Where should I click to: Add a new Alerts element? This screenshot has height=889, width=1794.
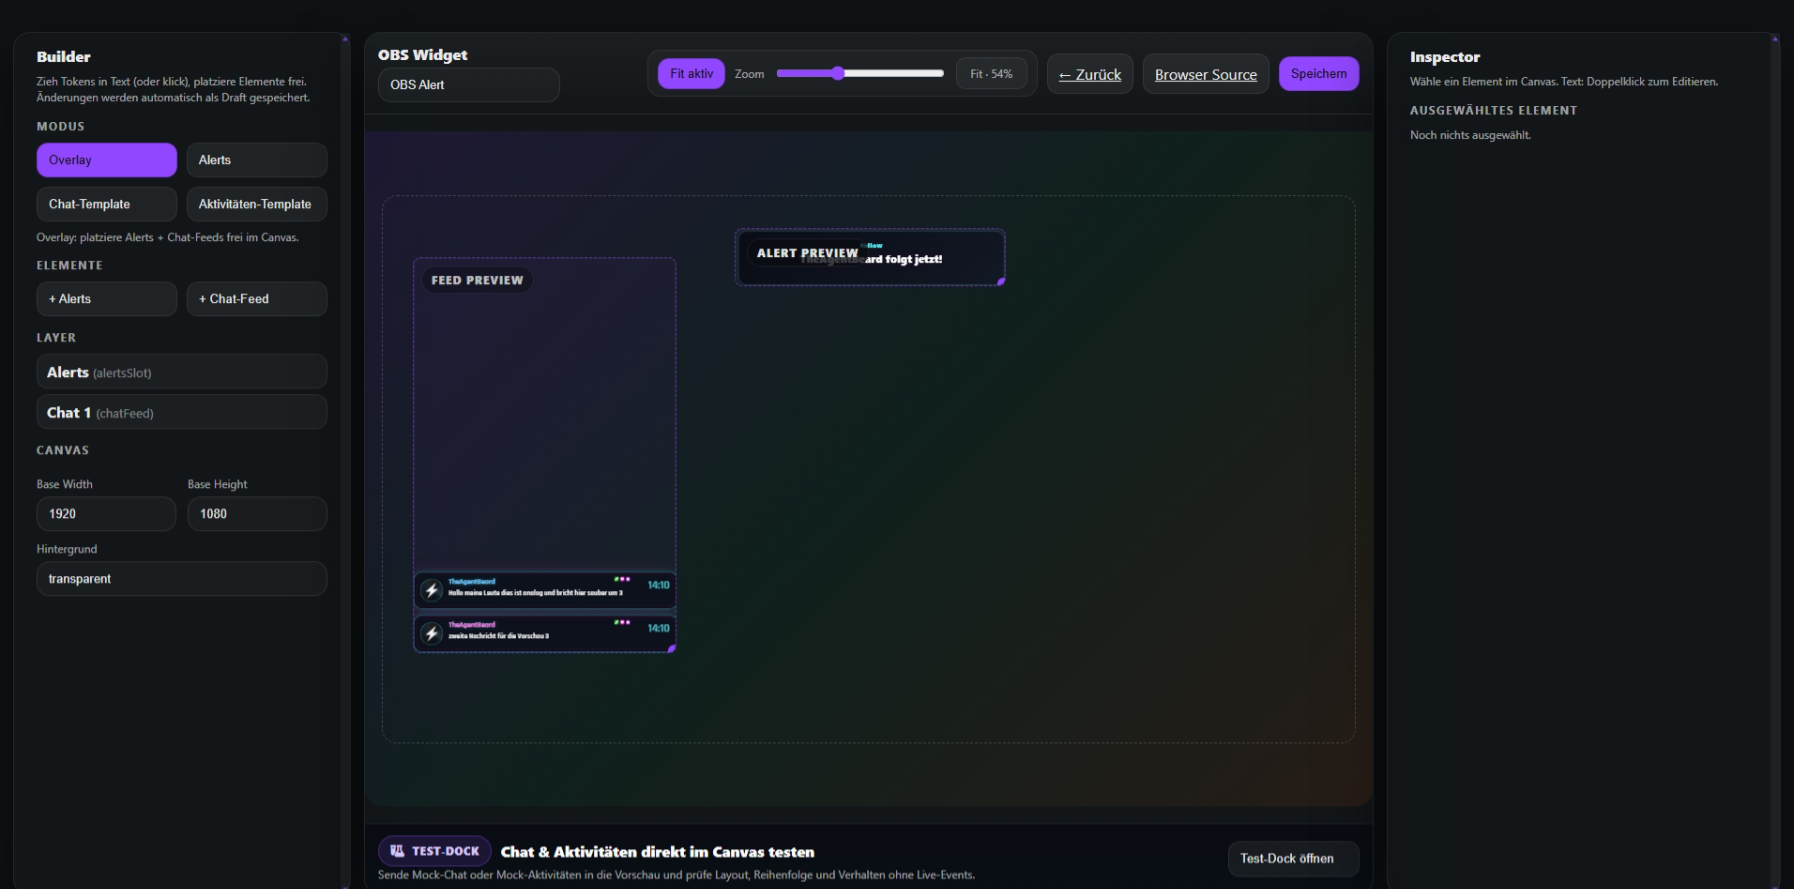click(107, 299)
